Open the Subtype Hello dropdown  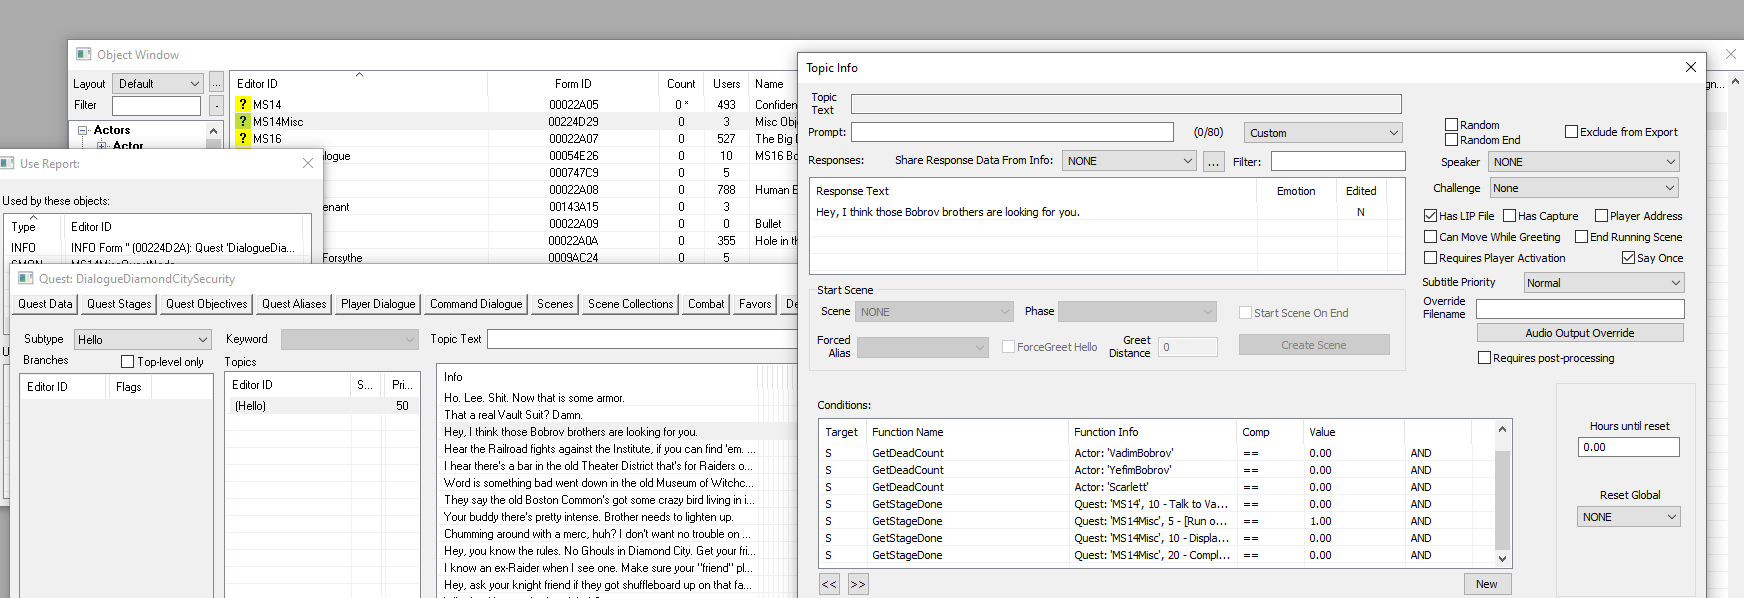click(142, 340)
